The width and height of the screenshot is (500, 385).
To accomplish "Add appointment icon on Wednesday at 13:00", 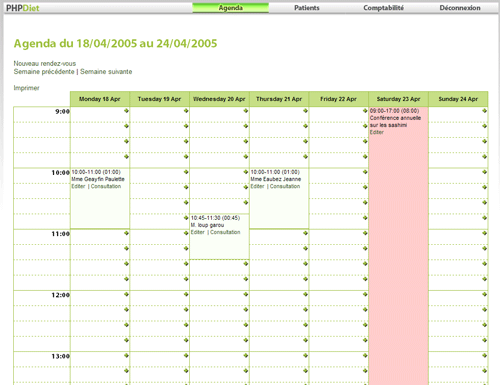I will click(246, 356).
